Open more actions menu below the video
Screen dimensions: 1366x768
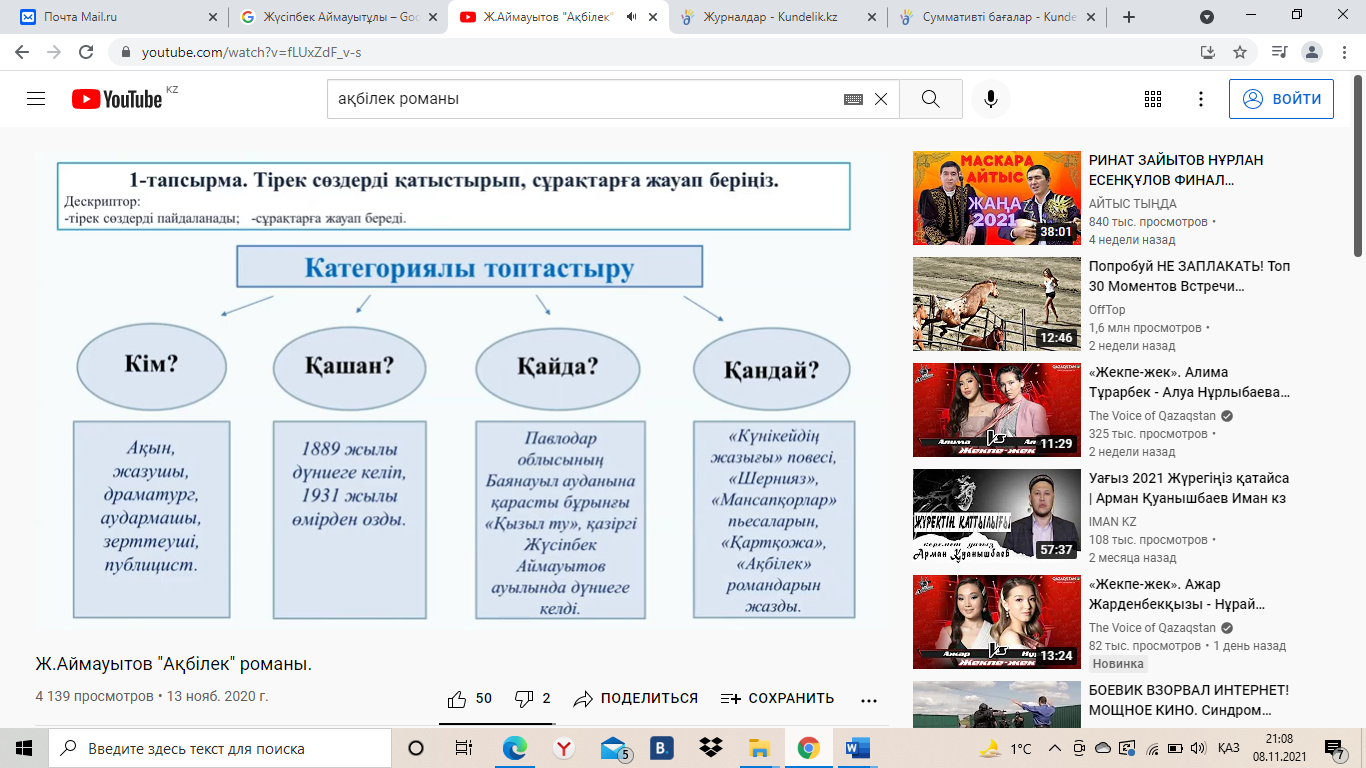868,699
